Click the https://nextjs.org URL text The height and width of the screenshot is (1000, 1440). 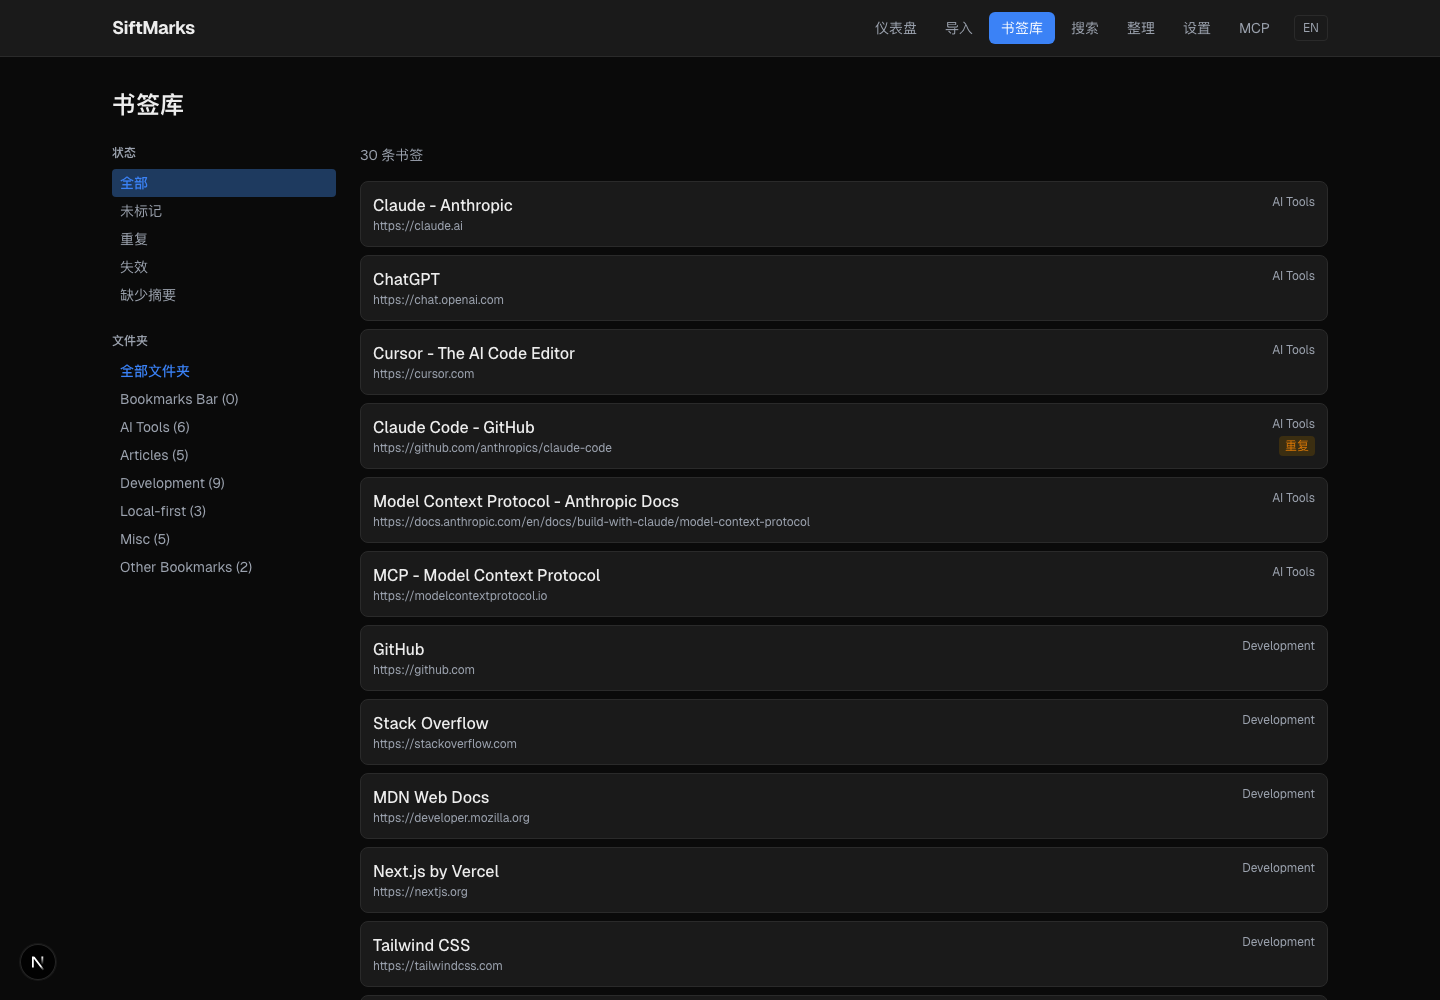click(x=420, y=892)
